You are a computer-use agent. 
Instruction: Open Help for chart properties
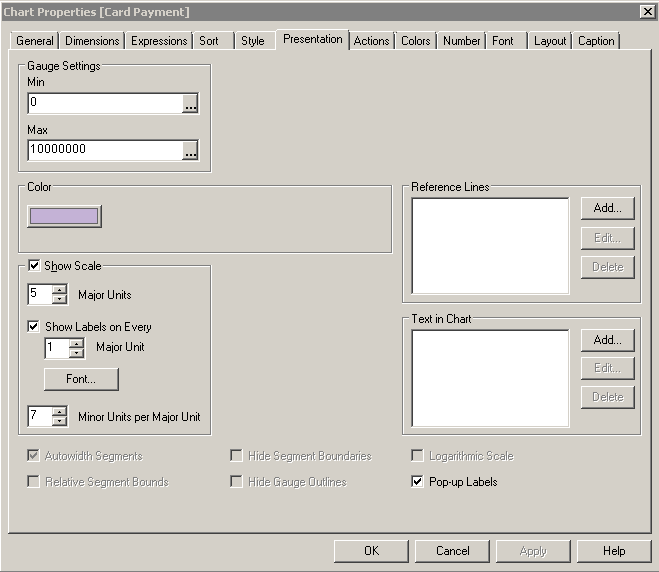click(x=613, y=551)
